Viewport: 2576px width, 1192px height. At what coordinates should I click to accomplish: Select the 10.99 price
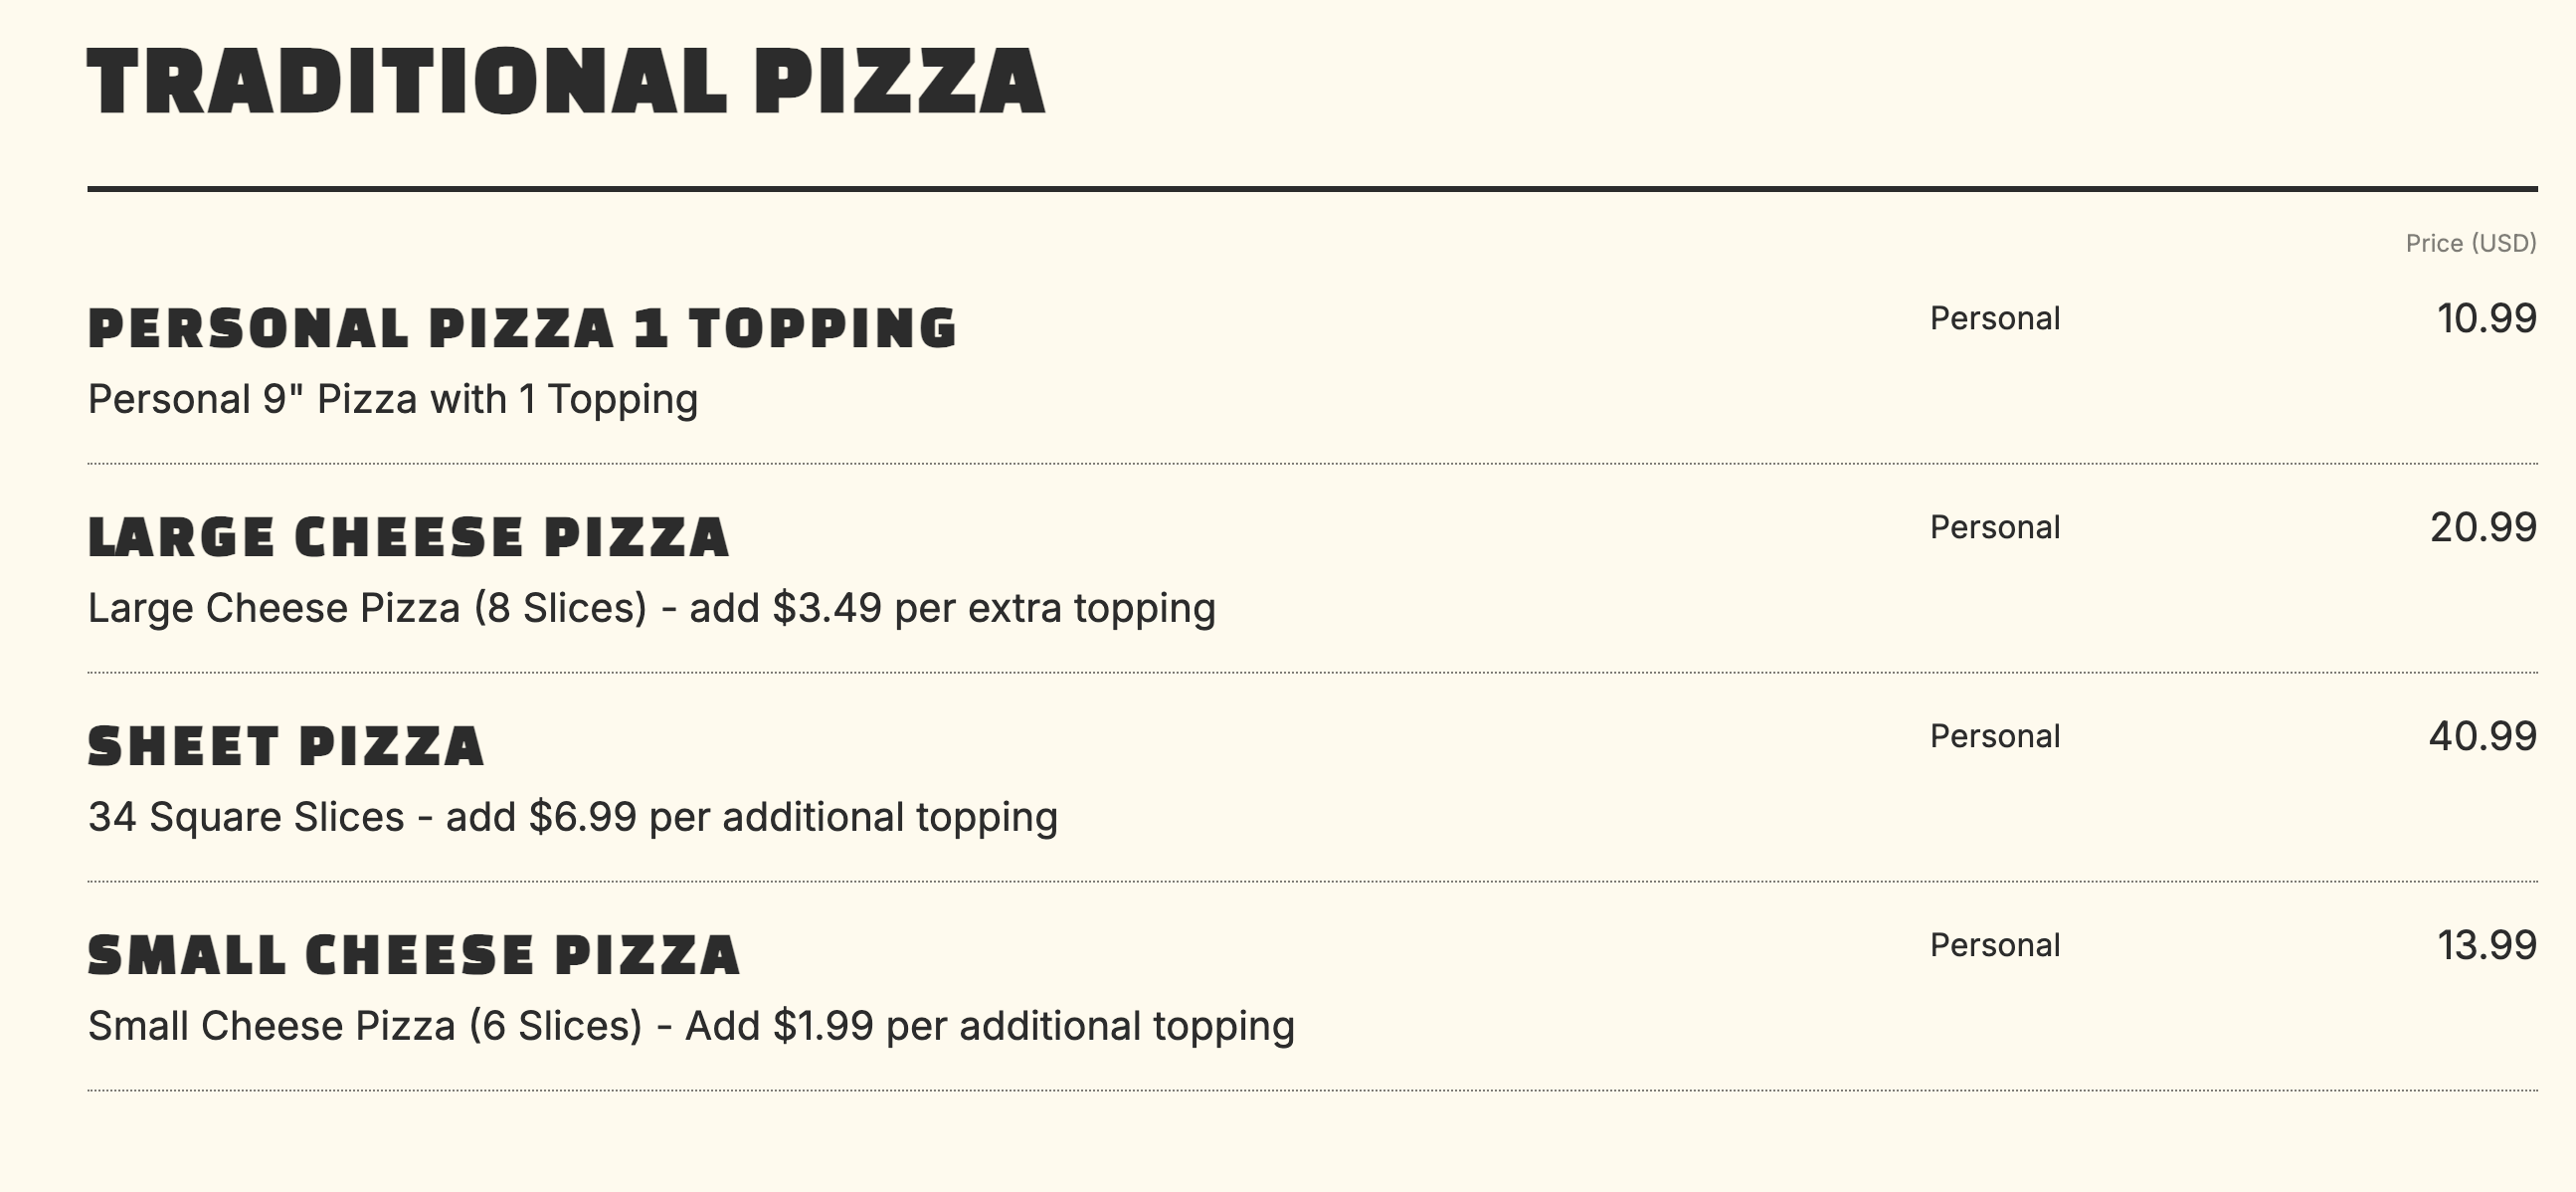(x=2486, y=319)
